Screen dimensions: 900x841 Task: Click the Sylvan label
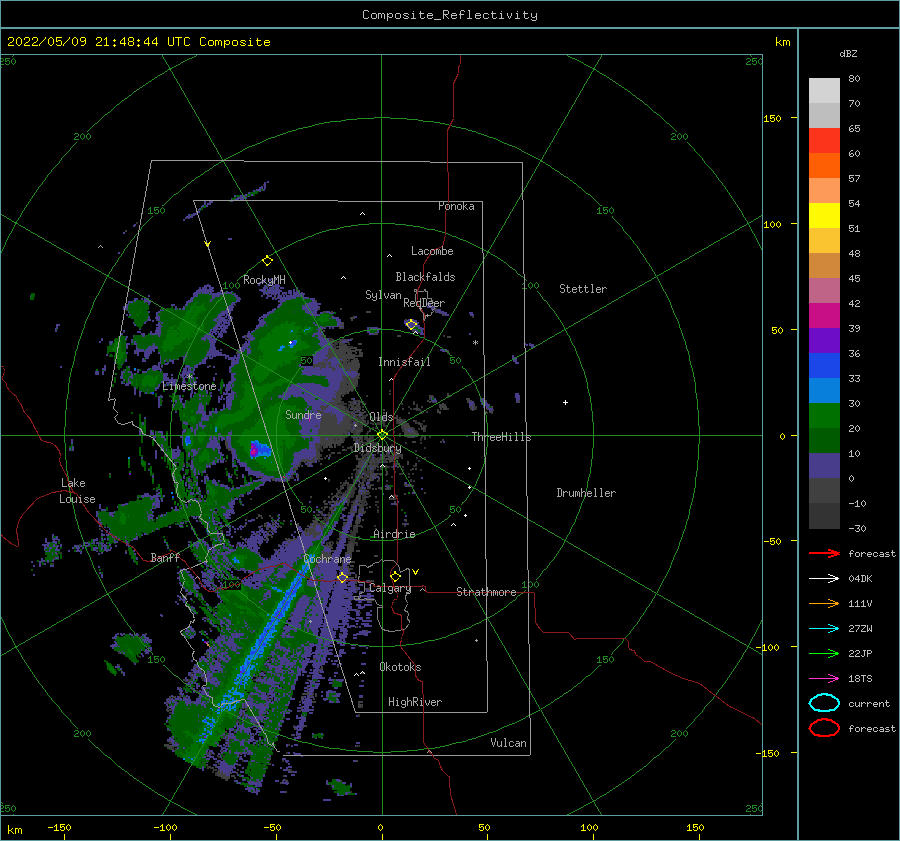click(383, 295)
